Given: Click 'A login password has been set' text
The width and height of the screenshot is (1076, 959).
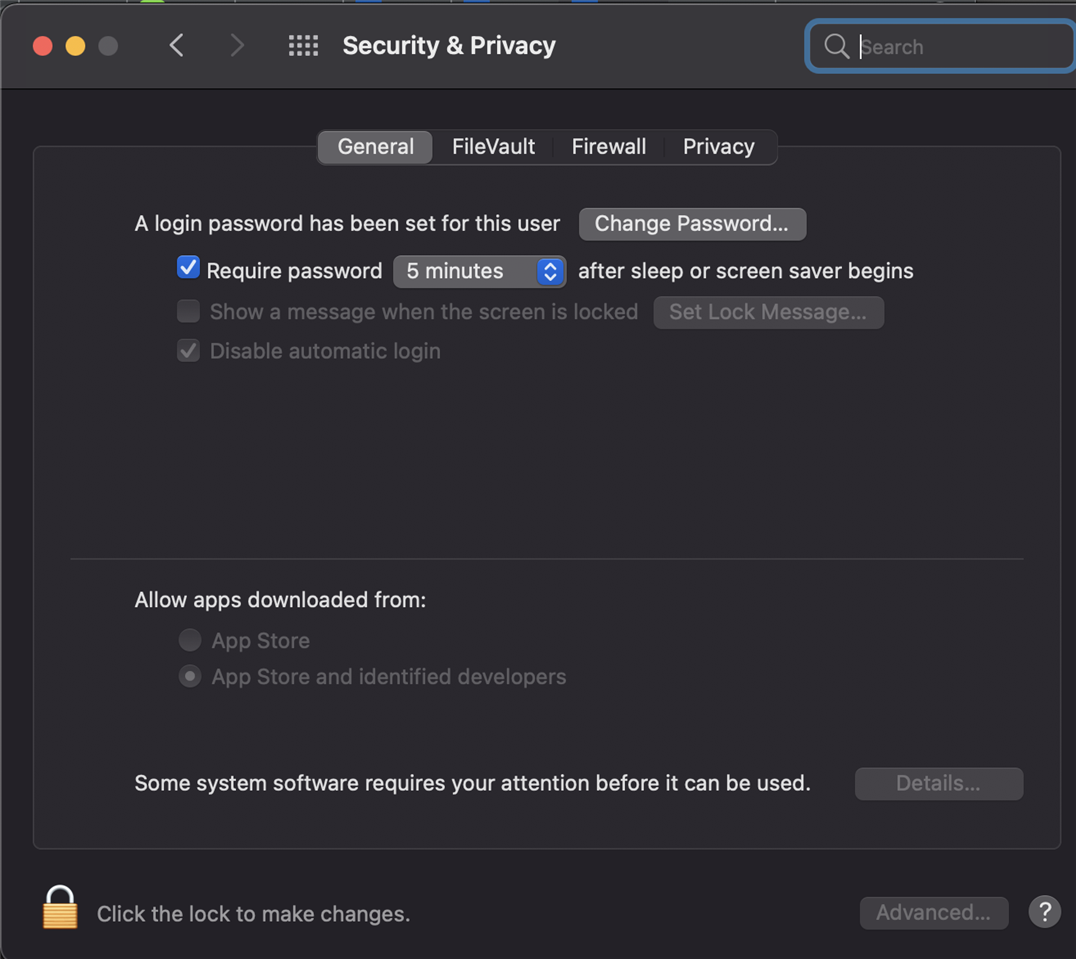Looking at the screenshot, I should coord(347,224).
